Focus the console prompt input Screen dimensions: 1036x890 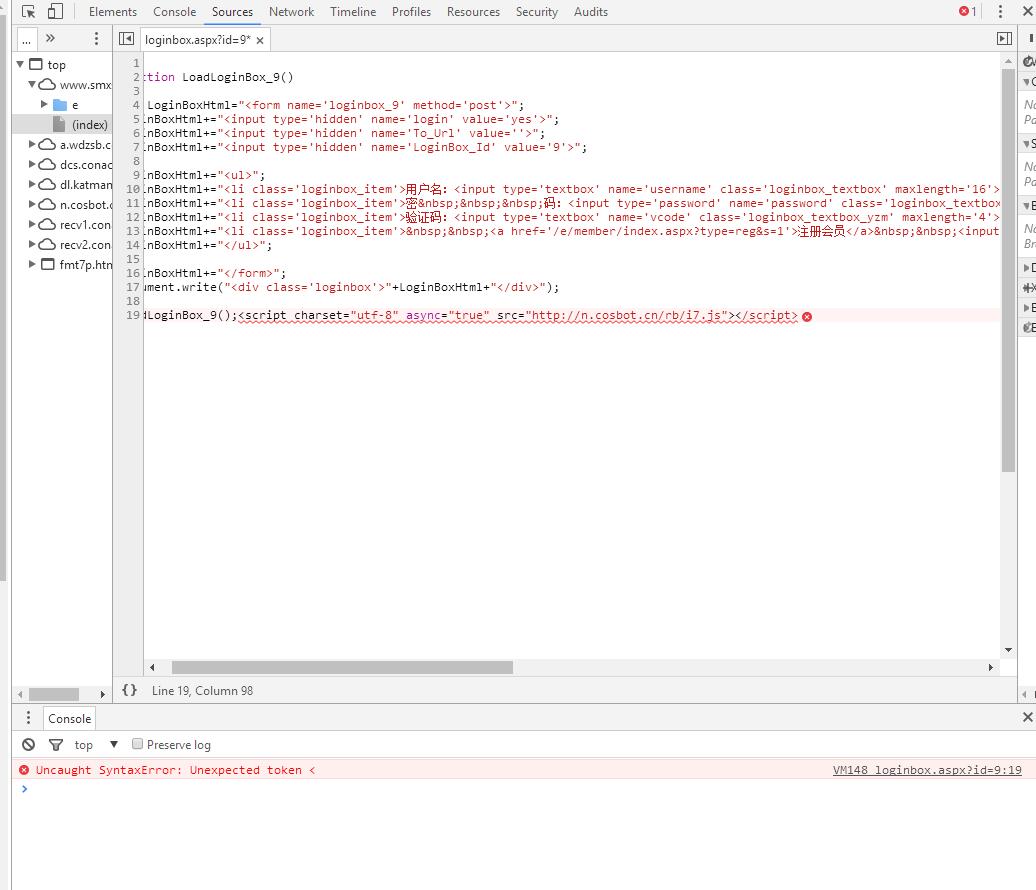click(x=529, y=789)
